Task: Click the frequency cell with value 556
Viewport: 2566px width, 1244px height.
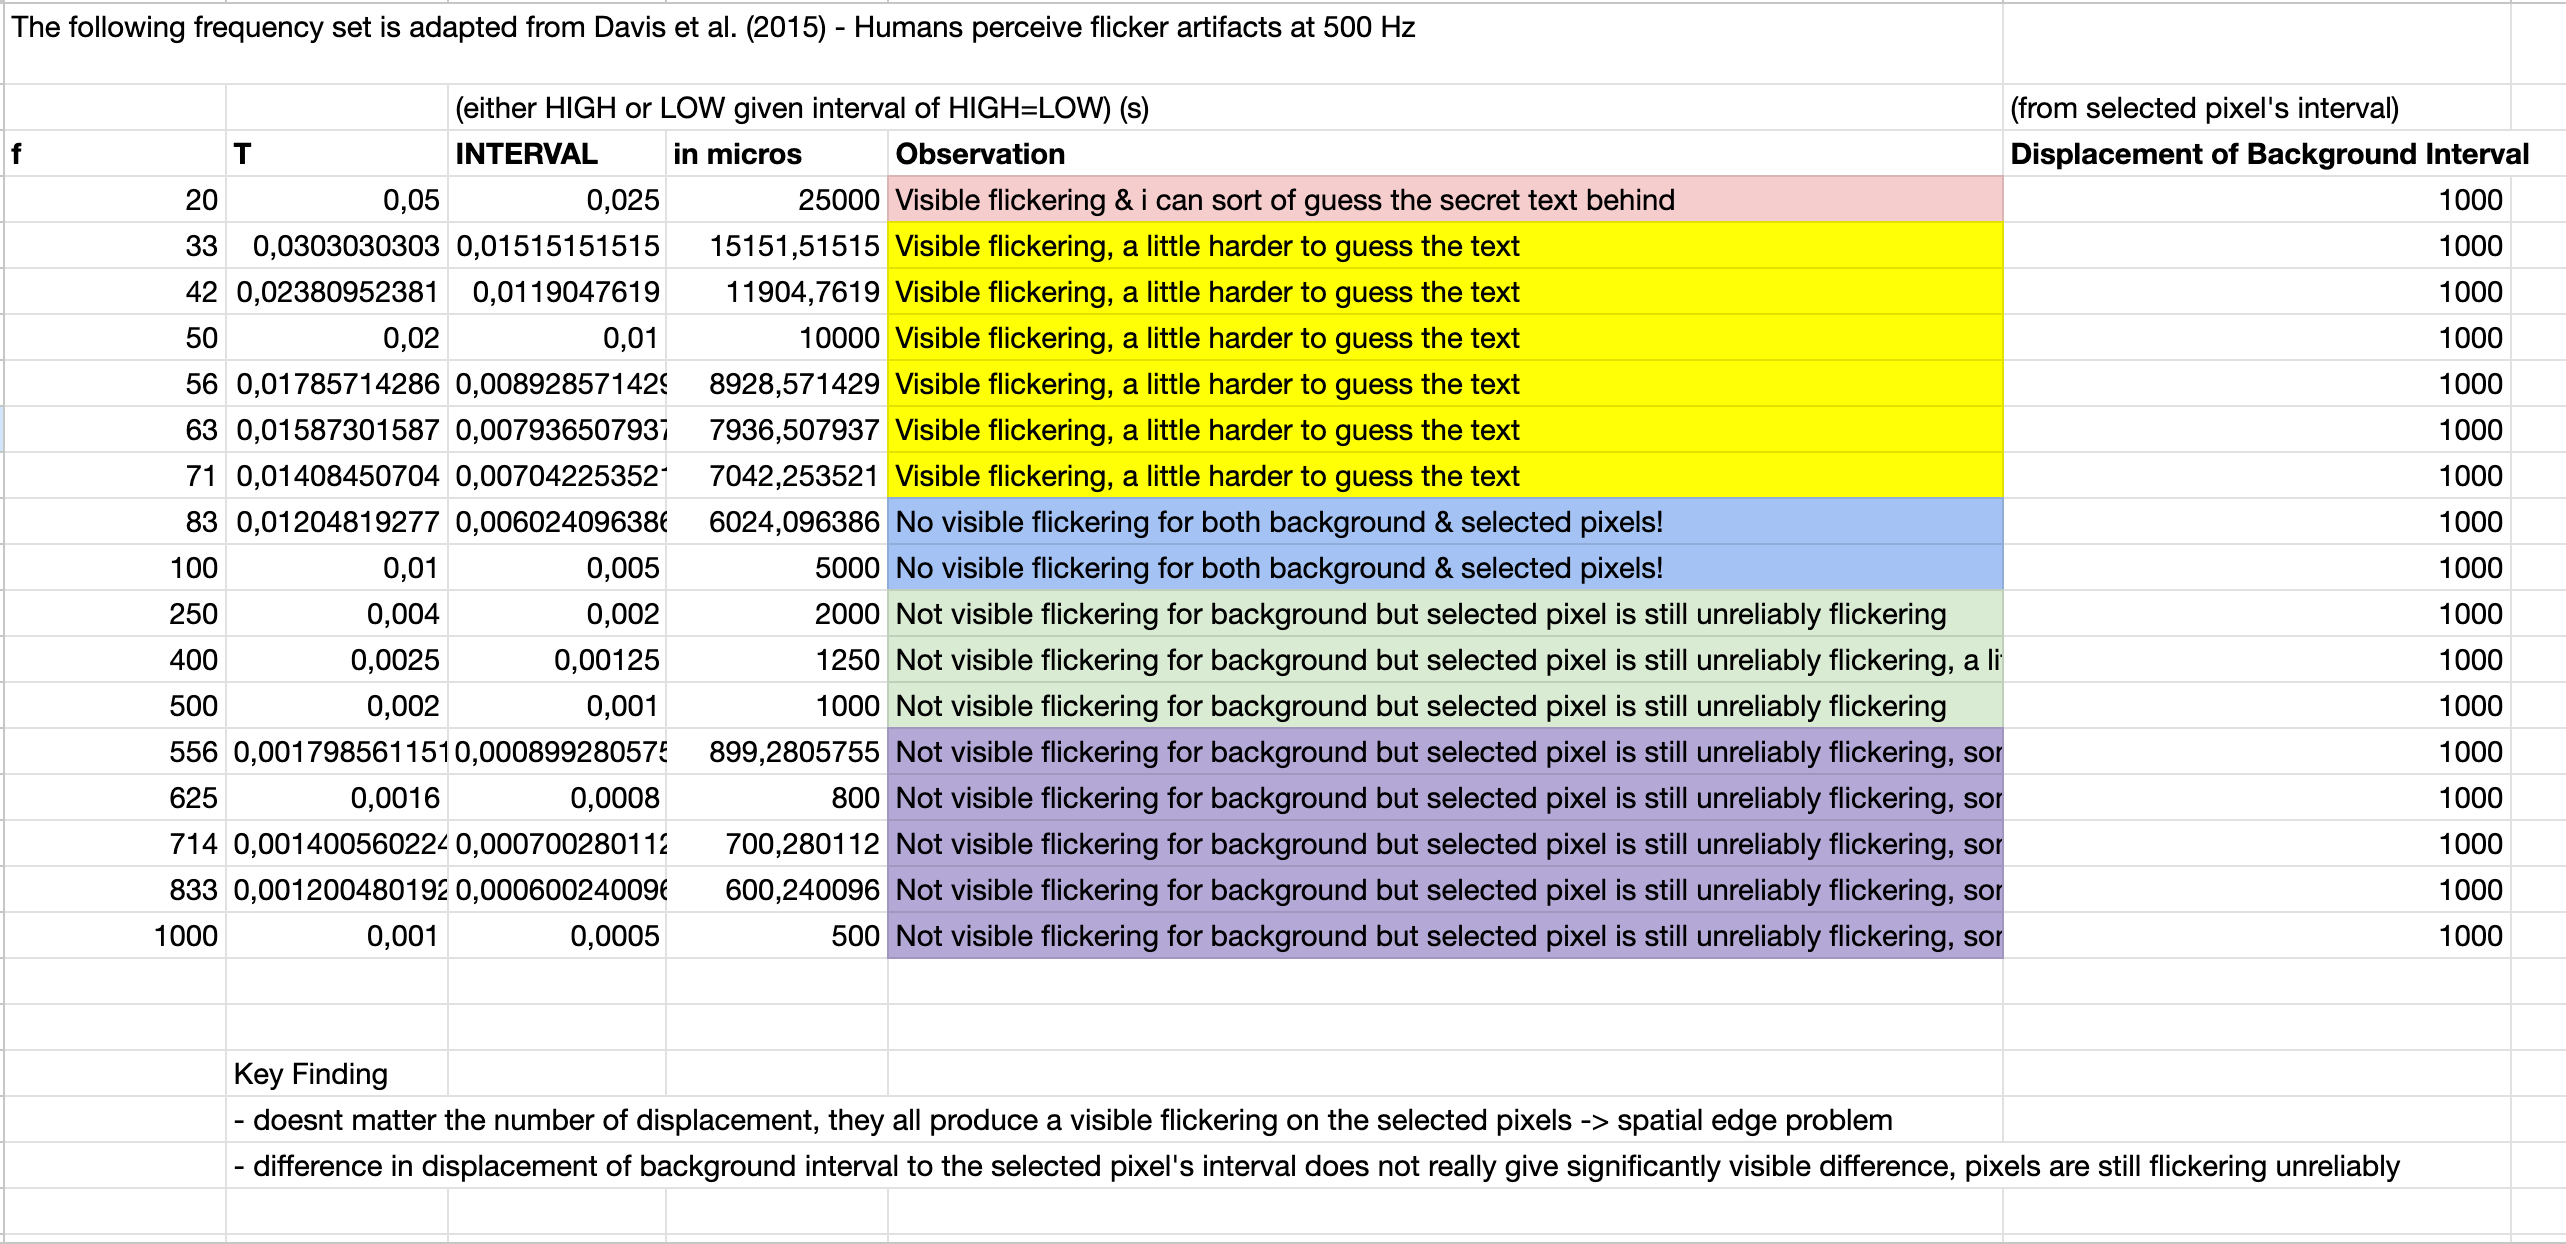Action: [115, 751]
